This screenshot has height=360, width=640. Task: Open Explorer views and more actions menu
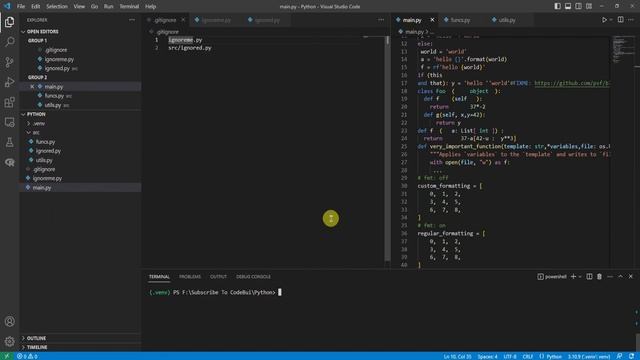(x=132, y=20)
